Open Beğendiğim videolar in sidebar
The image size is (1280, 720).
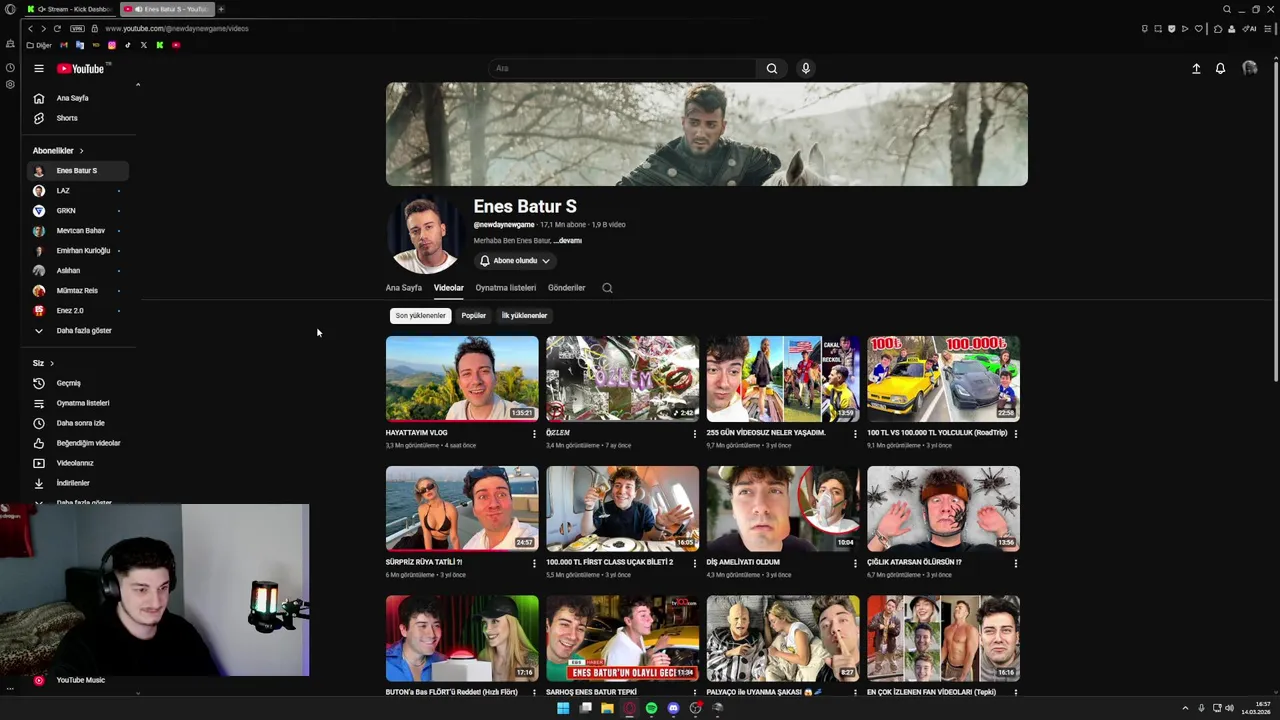[x=79, y=443]
